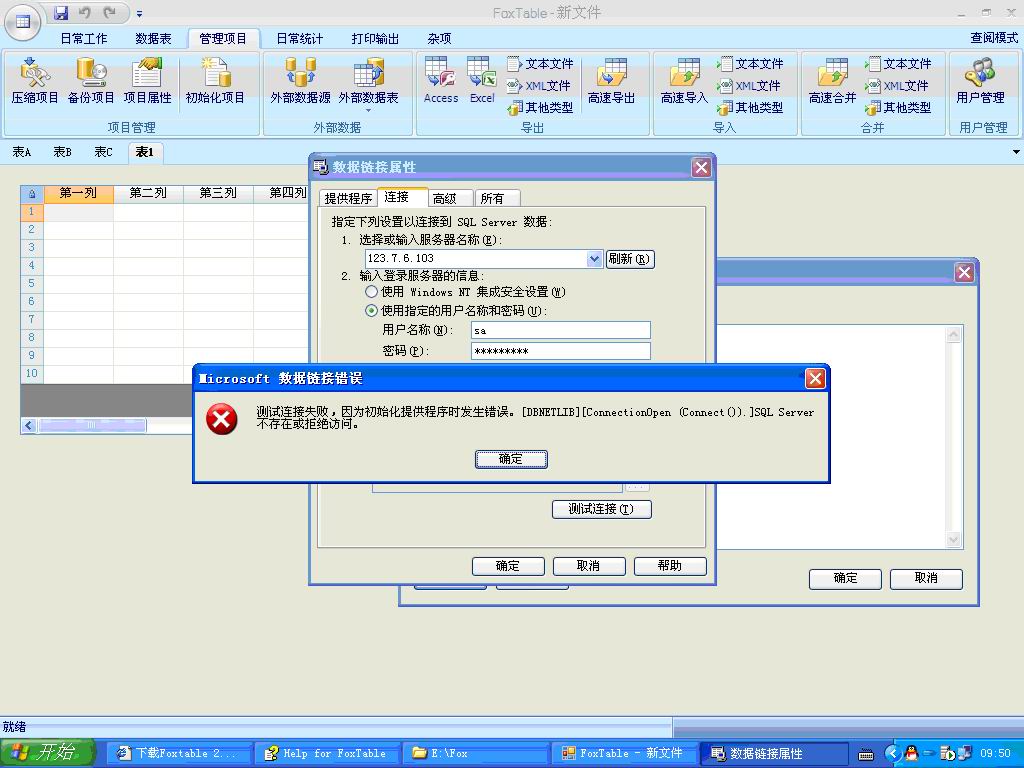1024x768 pixels.
Task: Click 其他类型 in the 合并 group
Action: [x=898, y=107]
